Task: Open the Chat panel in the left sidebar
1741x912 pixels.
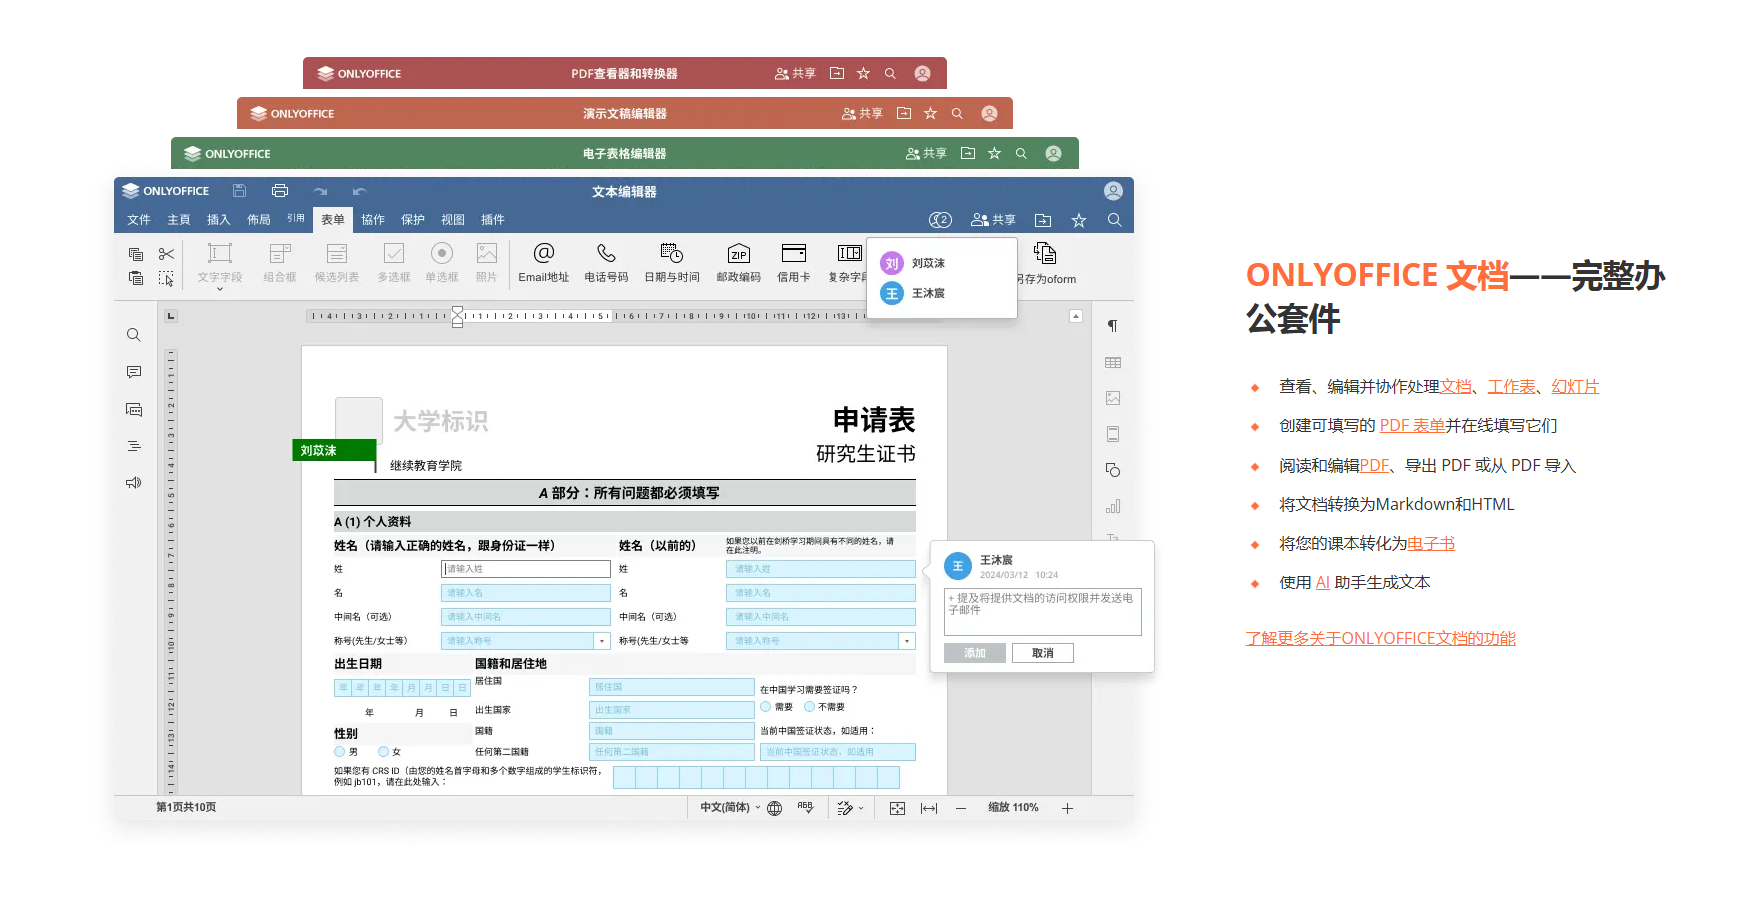Action: click(133, 409)
